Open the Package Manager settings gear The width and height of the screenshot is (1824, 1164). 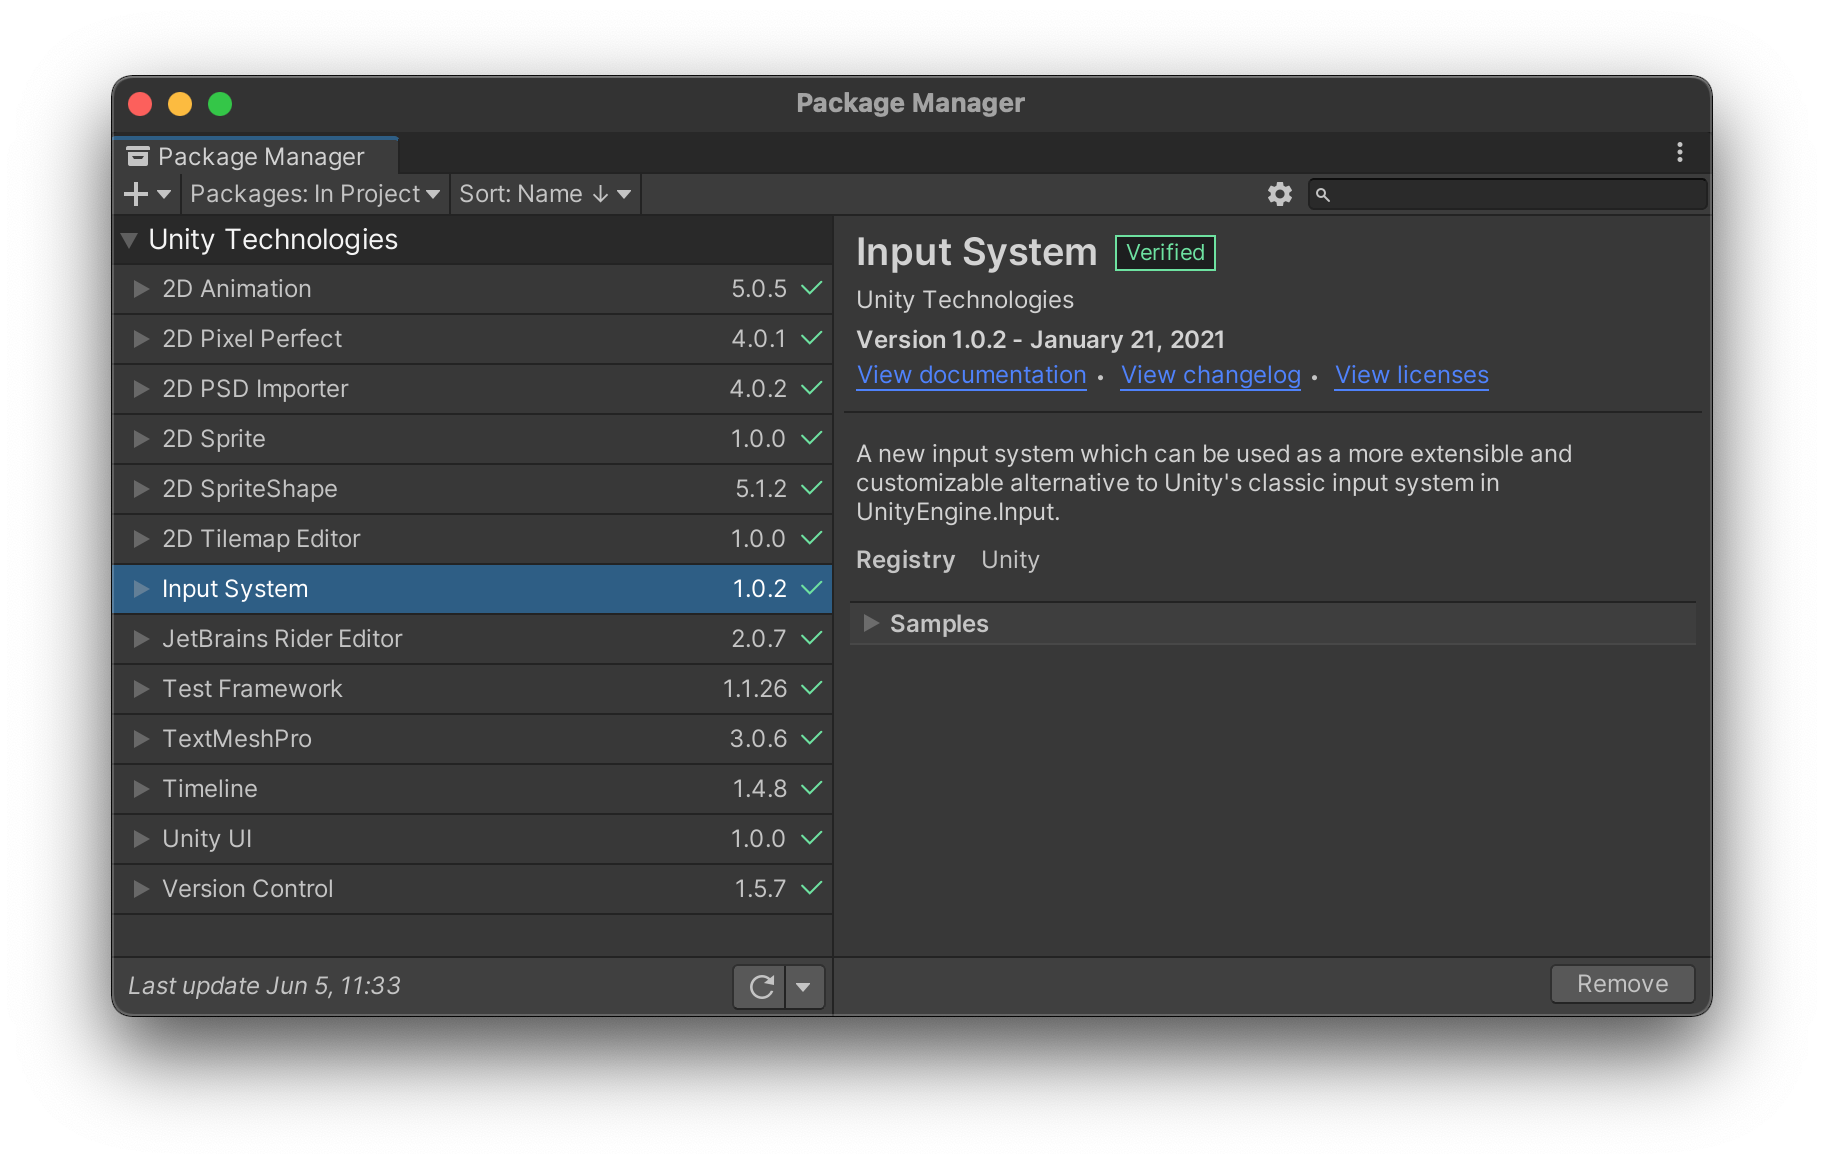coord(1279,194)
